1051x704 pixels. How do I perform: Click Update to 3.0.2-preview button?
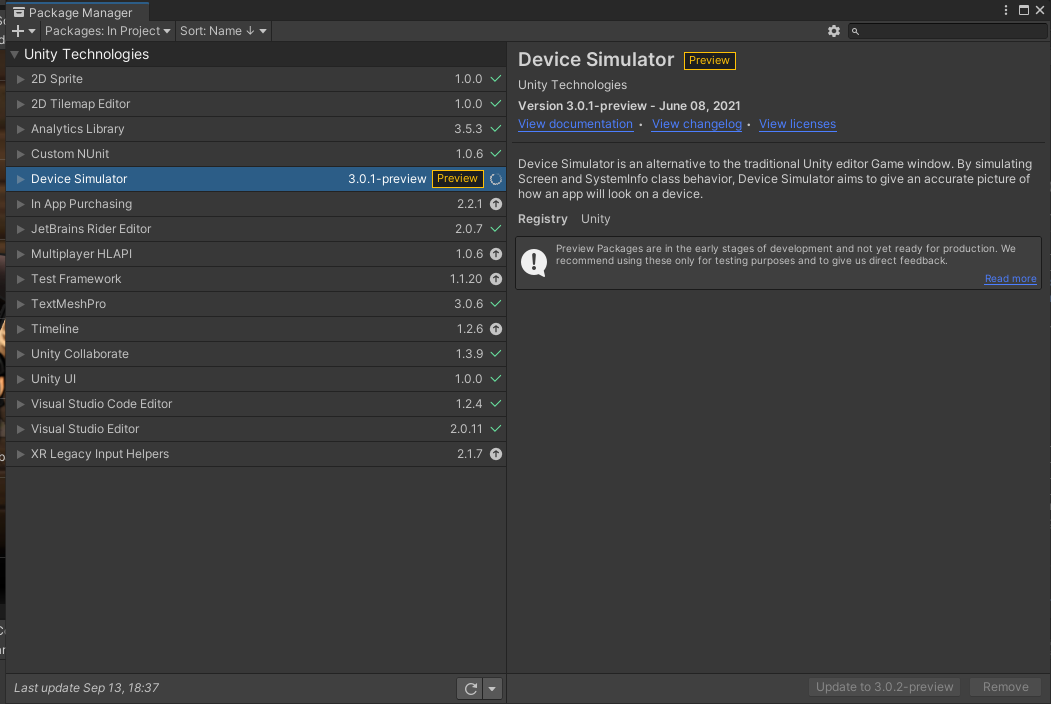[884, 687]
